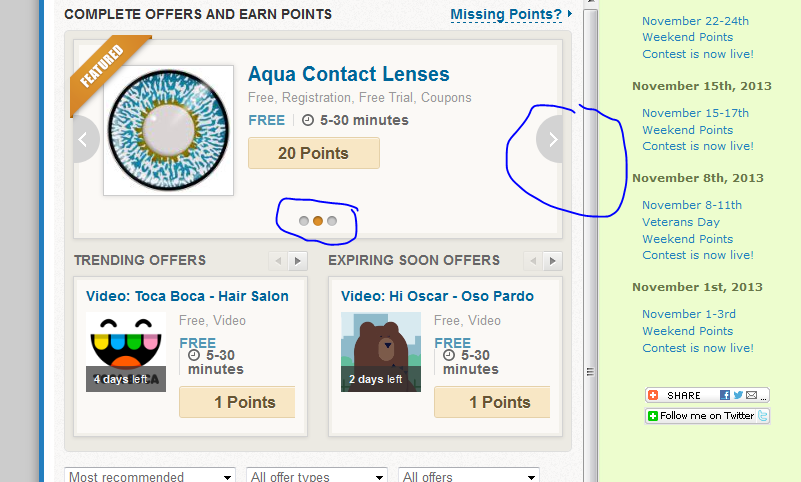
Task: Open the All offer types dropdown
Action: pos(318,476)
